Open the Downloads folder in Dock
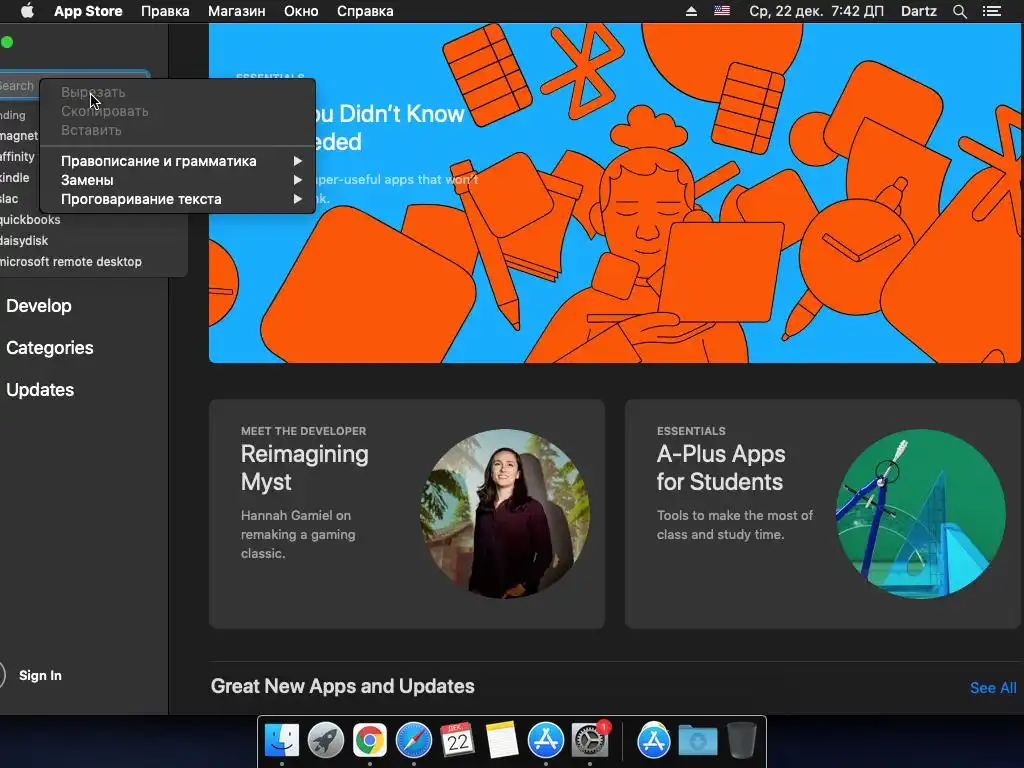This screenshot has height=768, width=1024. [x=697, y=741]
